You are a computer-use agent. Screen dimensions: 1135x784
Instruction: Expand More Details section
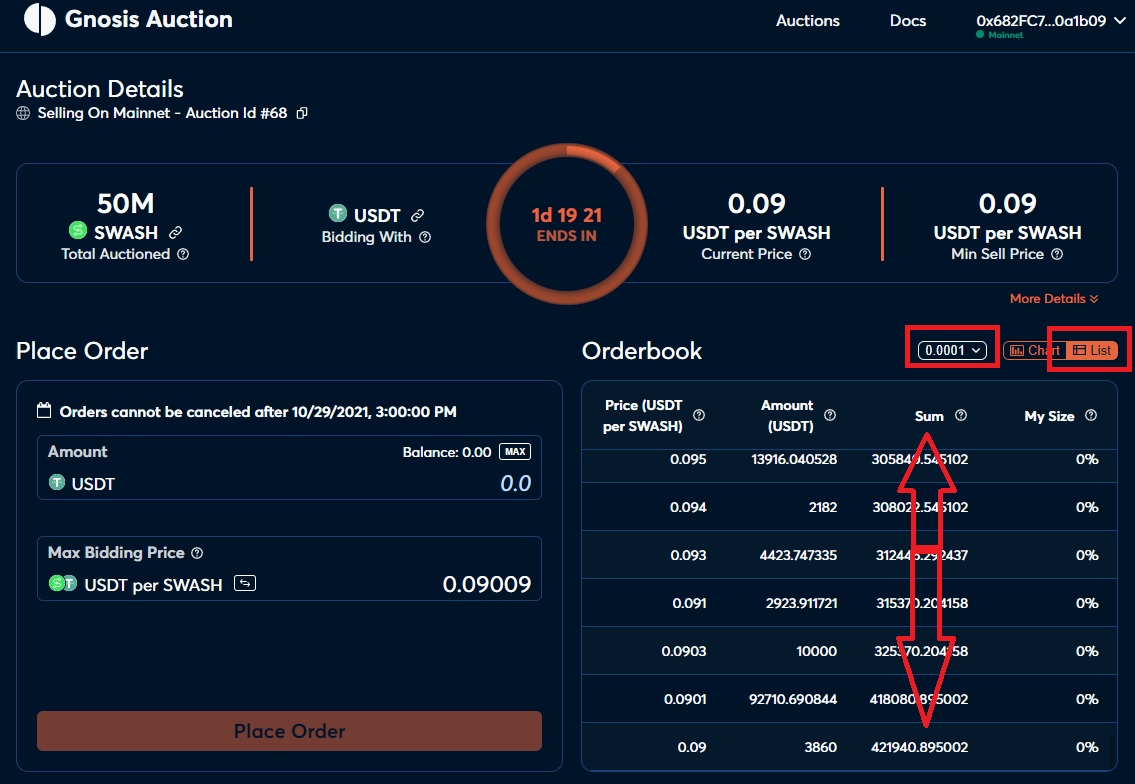[x=1054, y=298]
